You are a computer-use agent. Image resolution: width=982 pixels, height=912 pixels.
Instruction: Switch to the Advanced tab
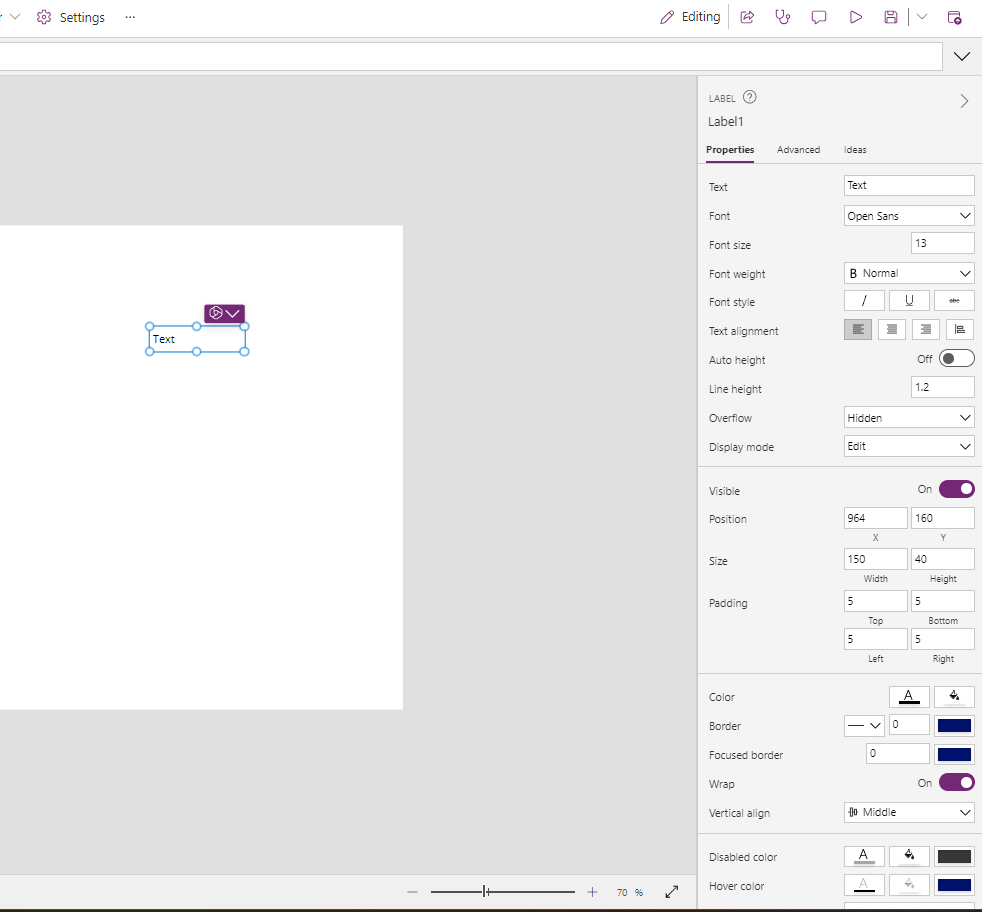[798, 150]
